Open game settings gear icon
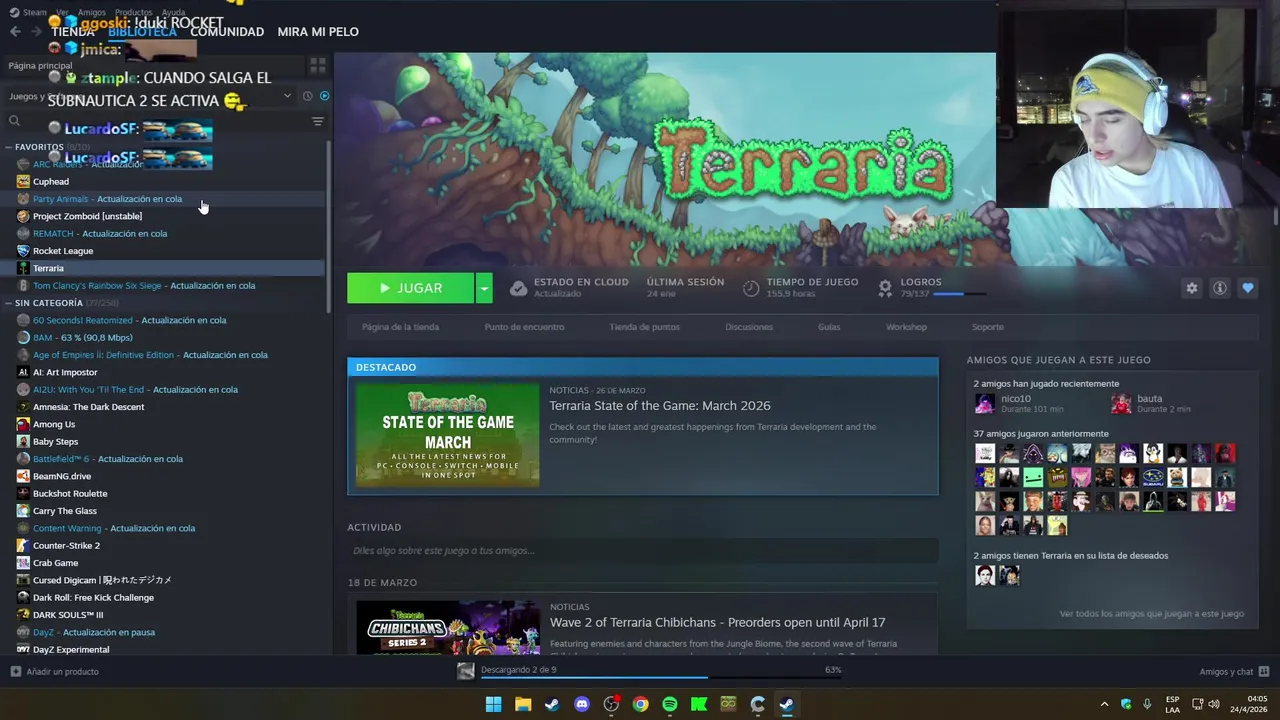This screenshot has width=1280, height=720. pyautogui.click(x=1191, y=288)
